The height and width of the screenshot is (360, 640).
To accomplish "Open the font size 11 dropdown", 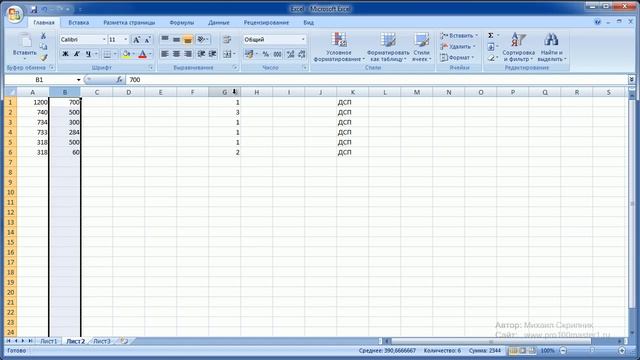I will (x=126, y=40).
